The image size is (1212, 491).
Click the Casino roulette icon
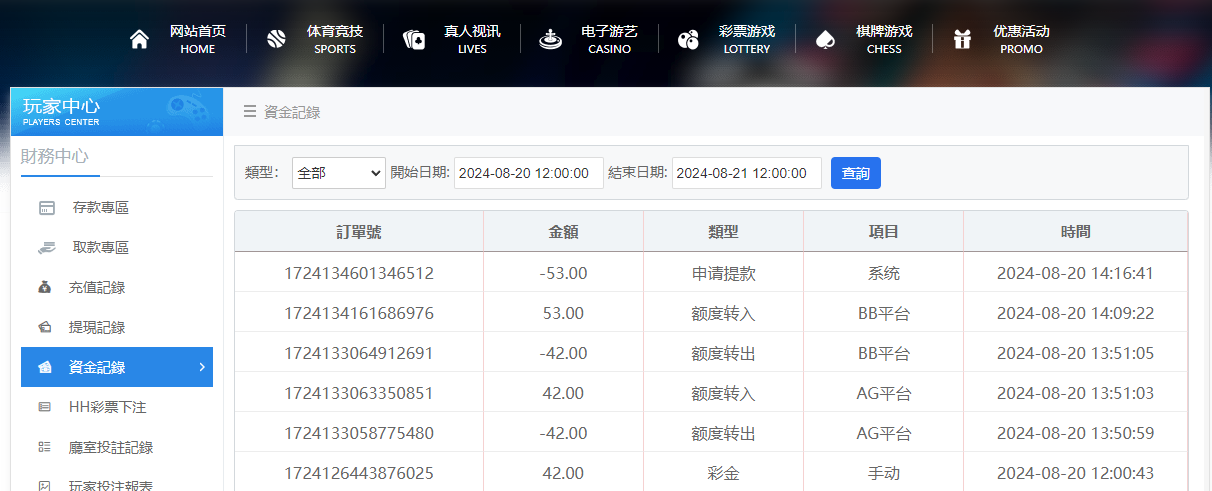pyautogui.click(x=550, y=39)
